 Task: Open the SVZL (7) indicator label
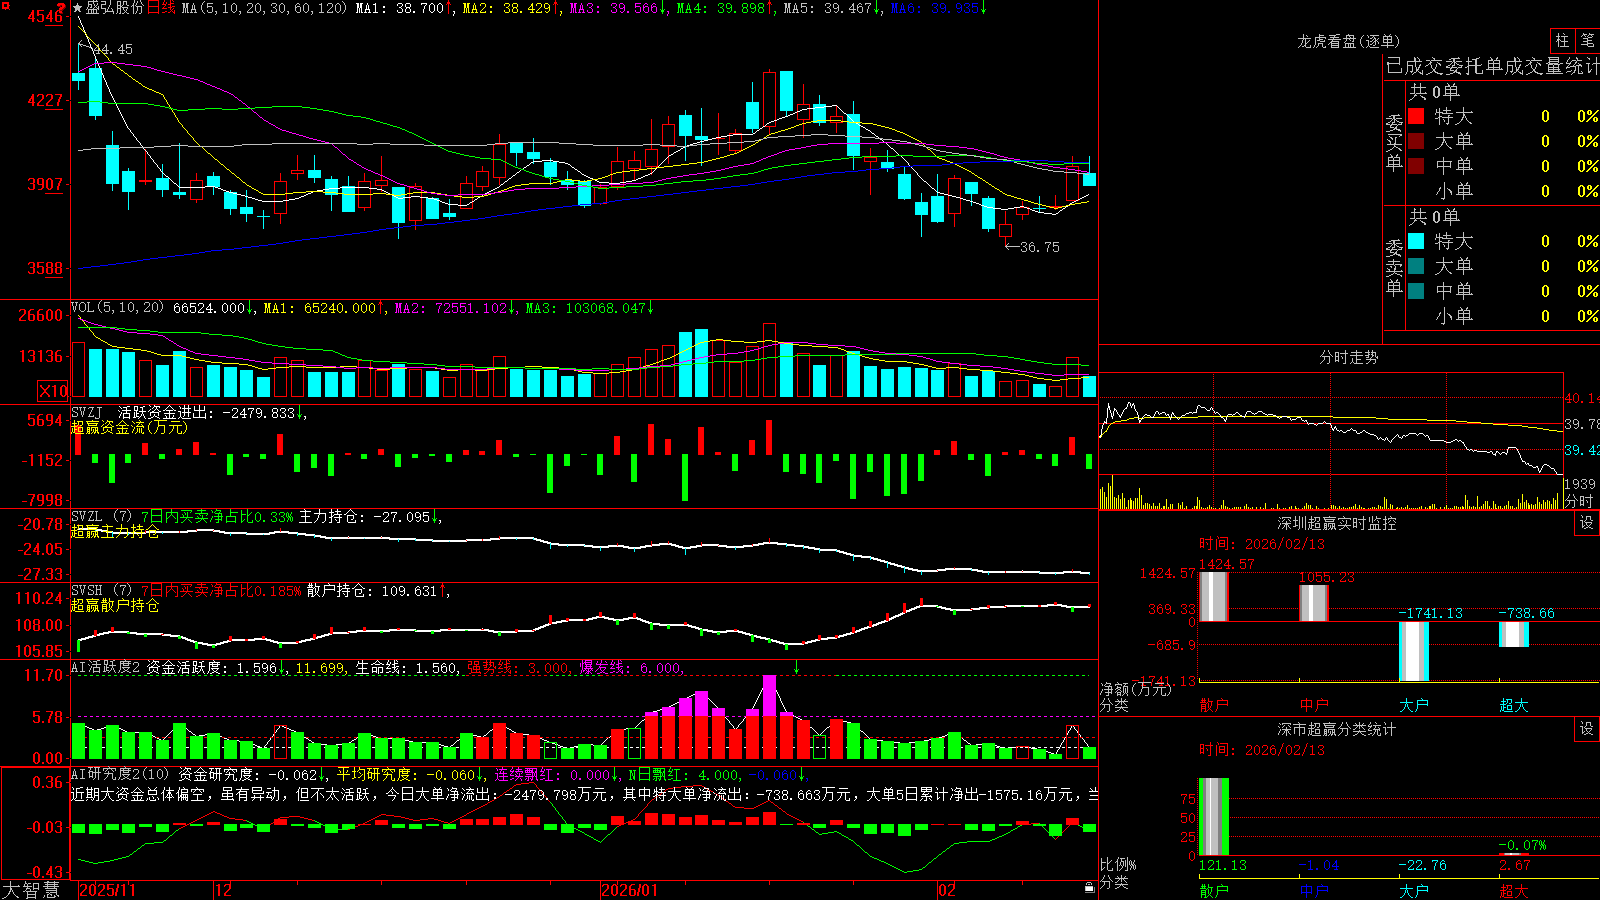click(102, 517)
